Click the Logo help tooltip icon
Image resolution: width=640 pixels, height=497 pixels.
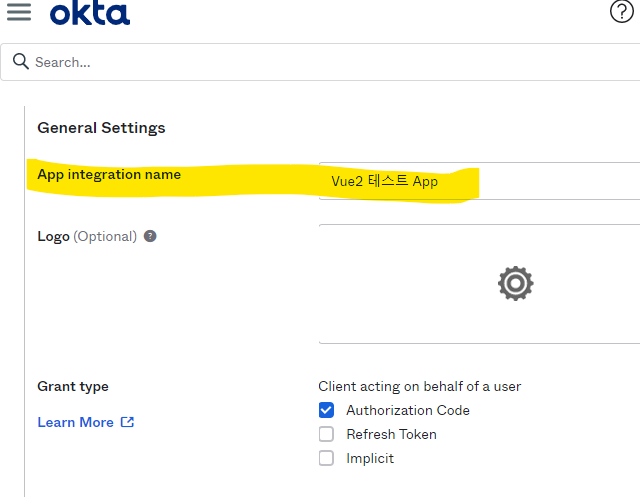point(150,236)
